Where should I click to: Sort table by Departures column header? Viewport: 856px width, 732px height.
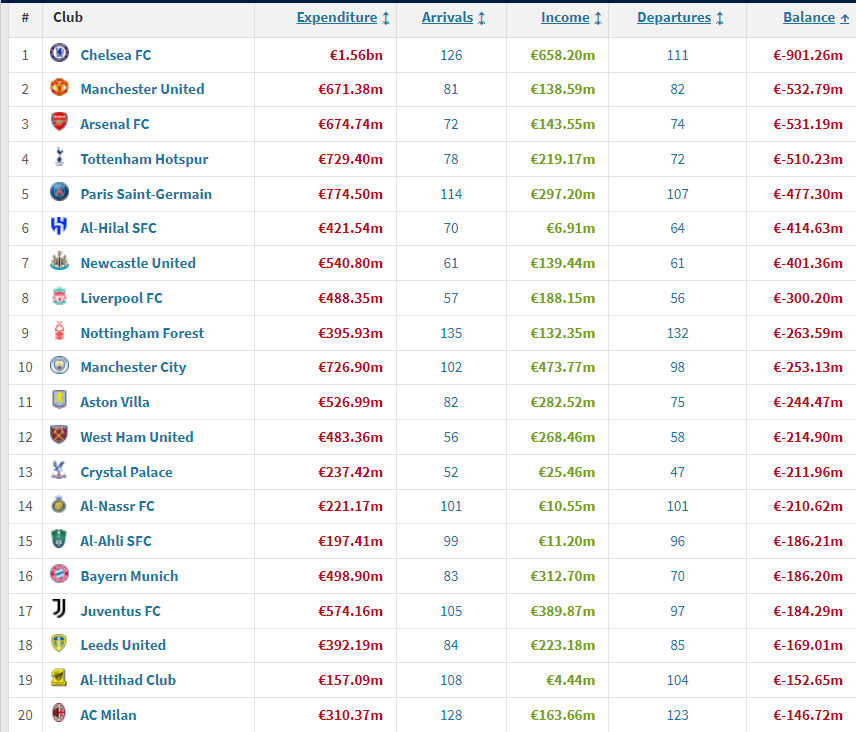(680, 17)
